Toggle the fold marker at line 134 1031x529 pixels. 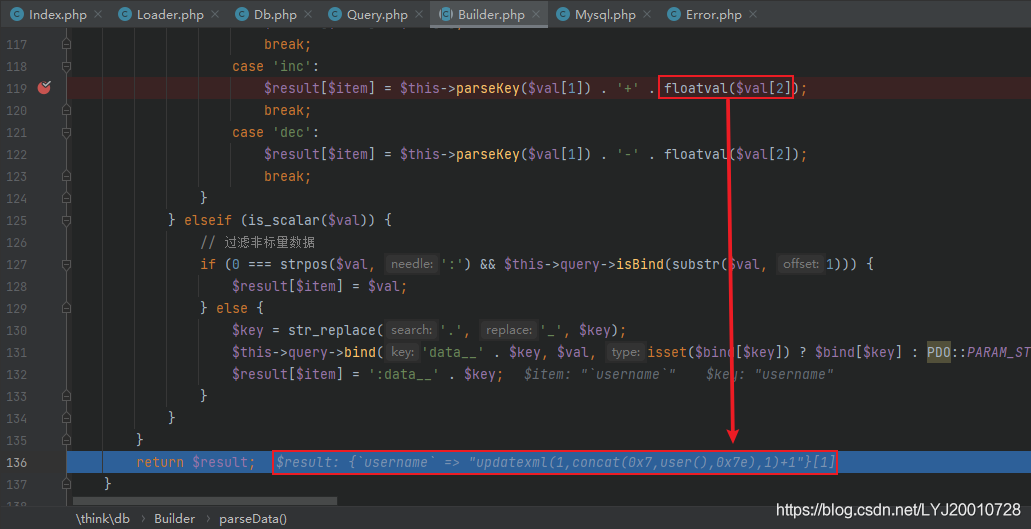[x=66, y=418]
